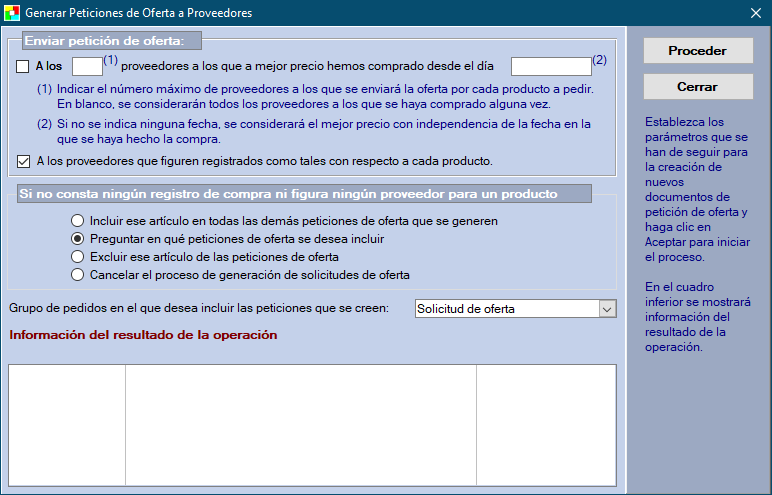Click the Cerrar button
The image size is (772, 495).
tap(697, 87)
